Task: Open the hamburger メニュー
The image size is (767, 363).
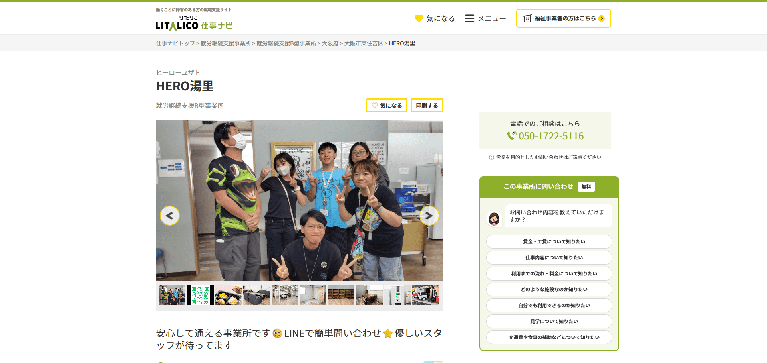Action: pos(485,19)
